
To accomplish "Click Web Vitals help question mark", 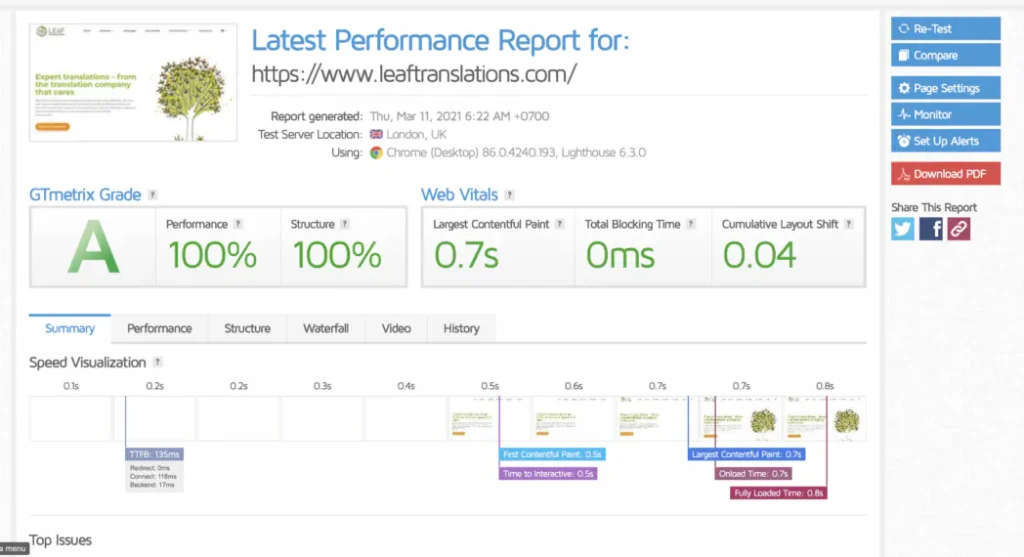I will point(509,195).
